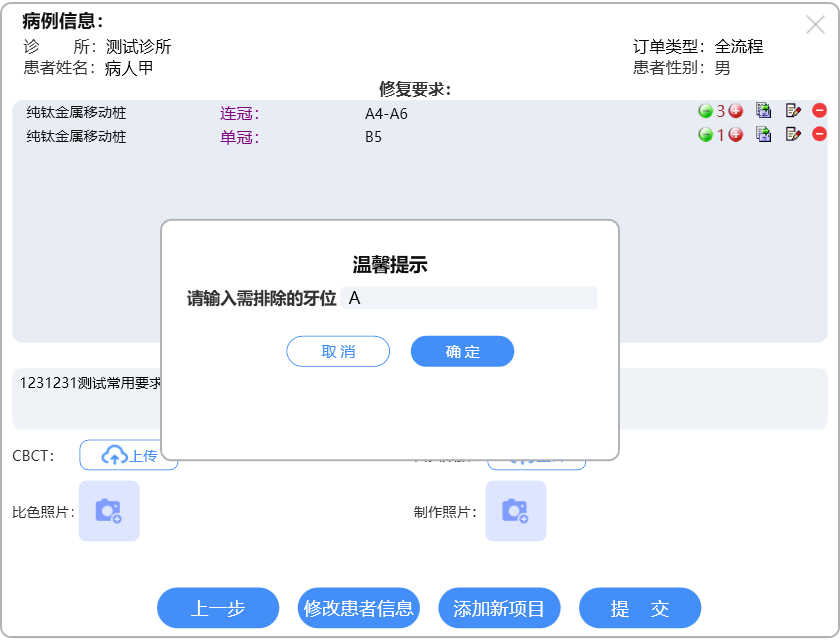
Task: Click the 比色照片 camera upload icon
Action: [109, 511]
